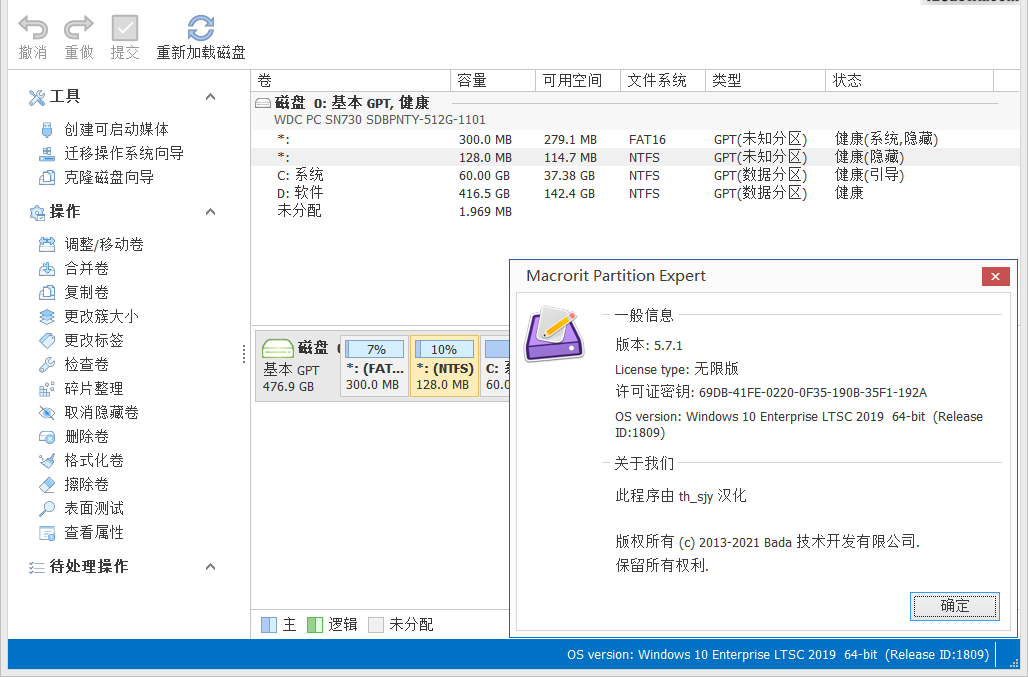Sort by 类型 column header
1028x677 pixels.
pyautogui.click(x=765, y=81)
